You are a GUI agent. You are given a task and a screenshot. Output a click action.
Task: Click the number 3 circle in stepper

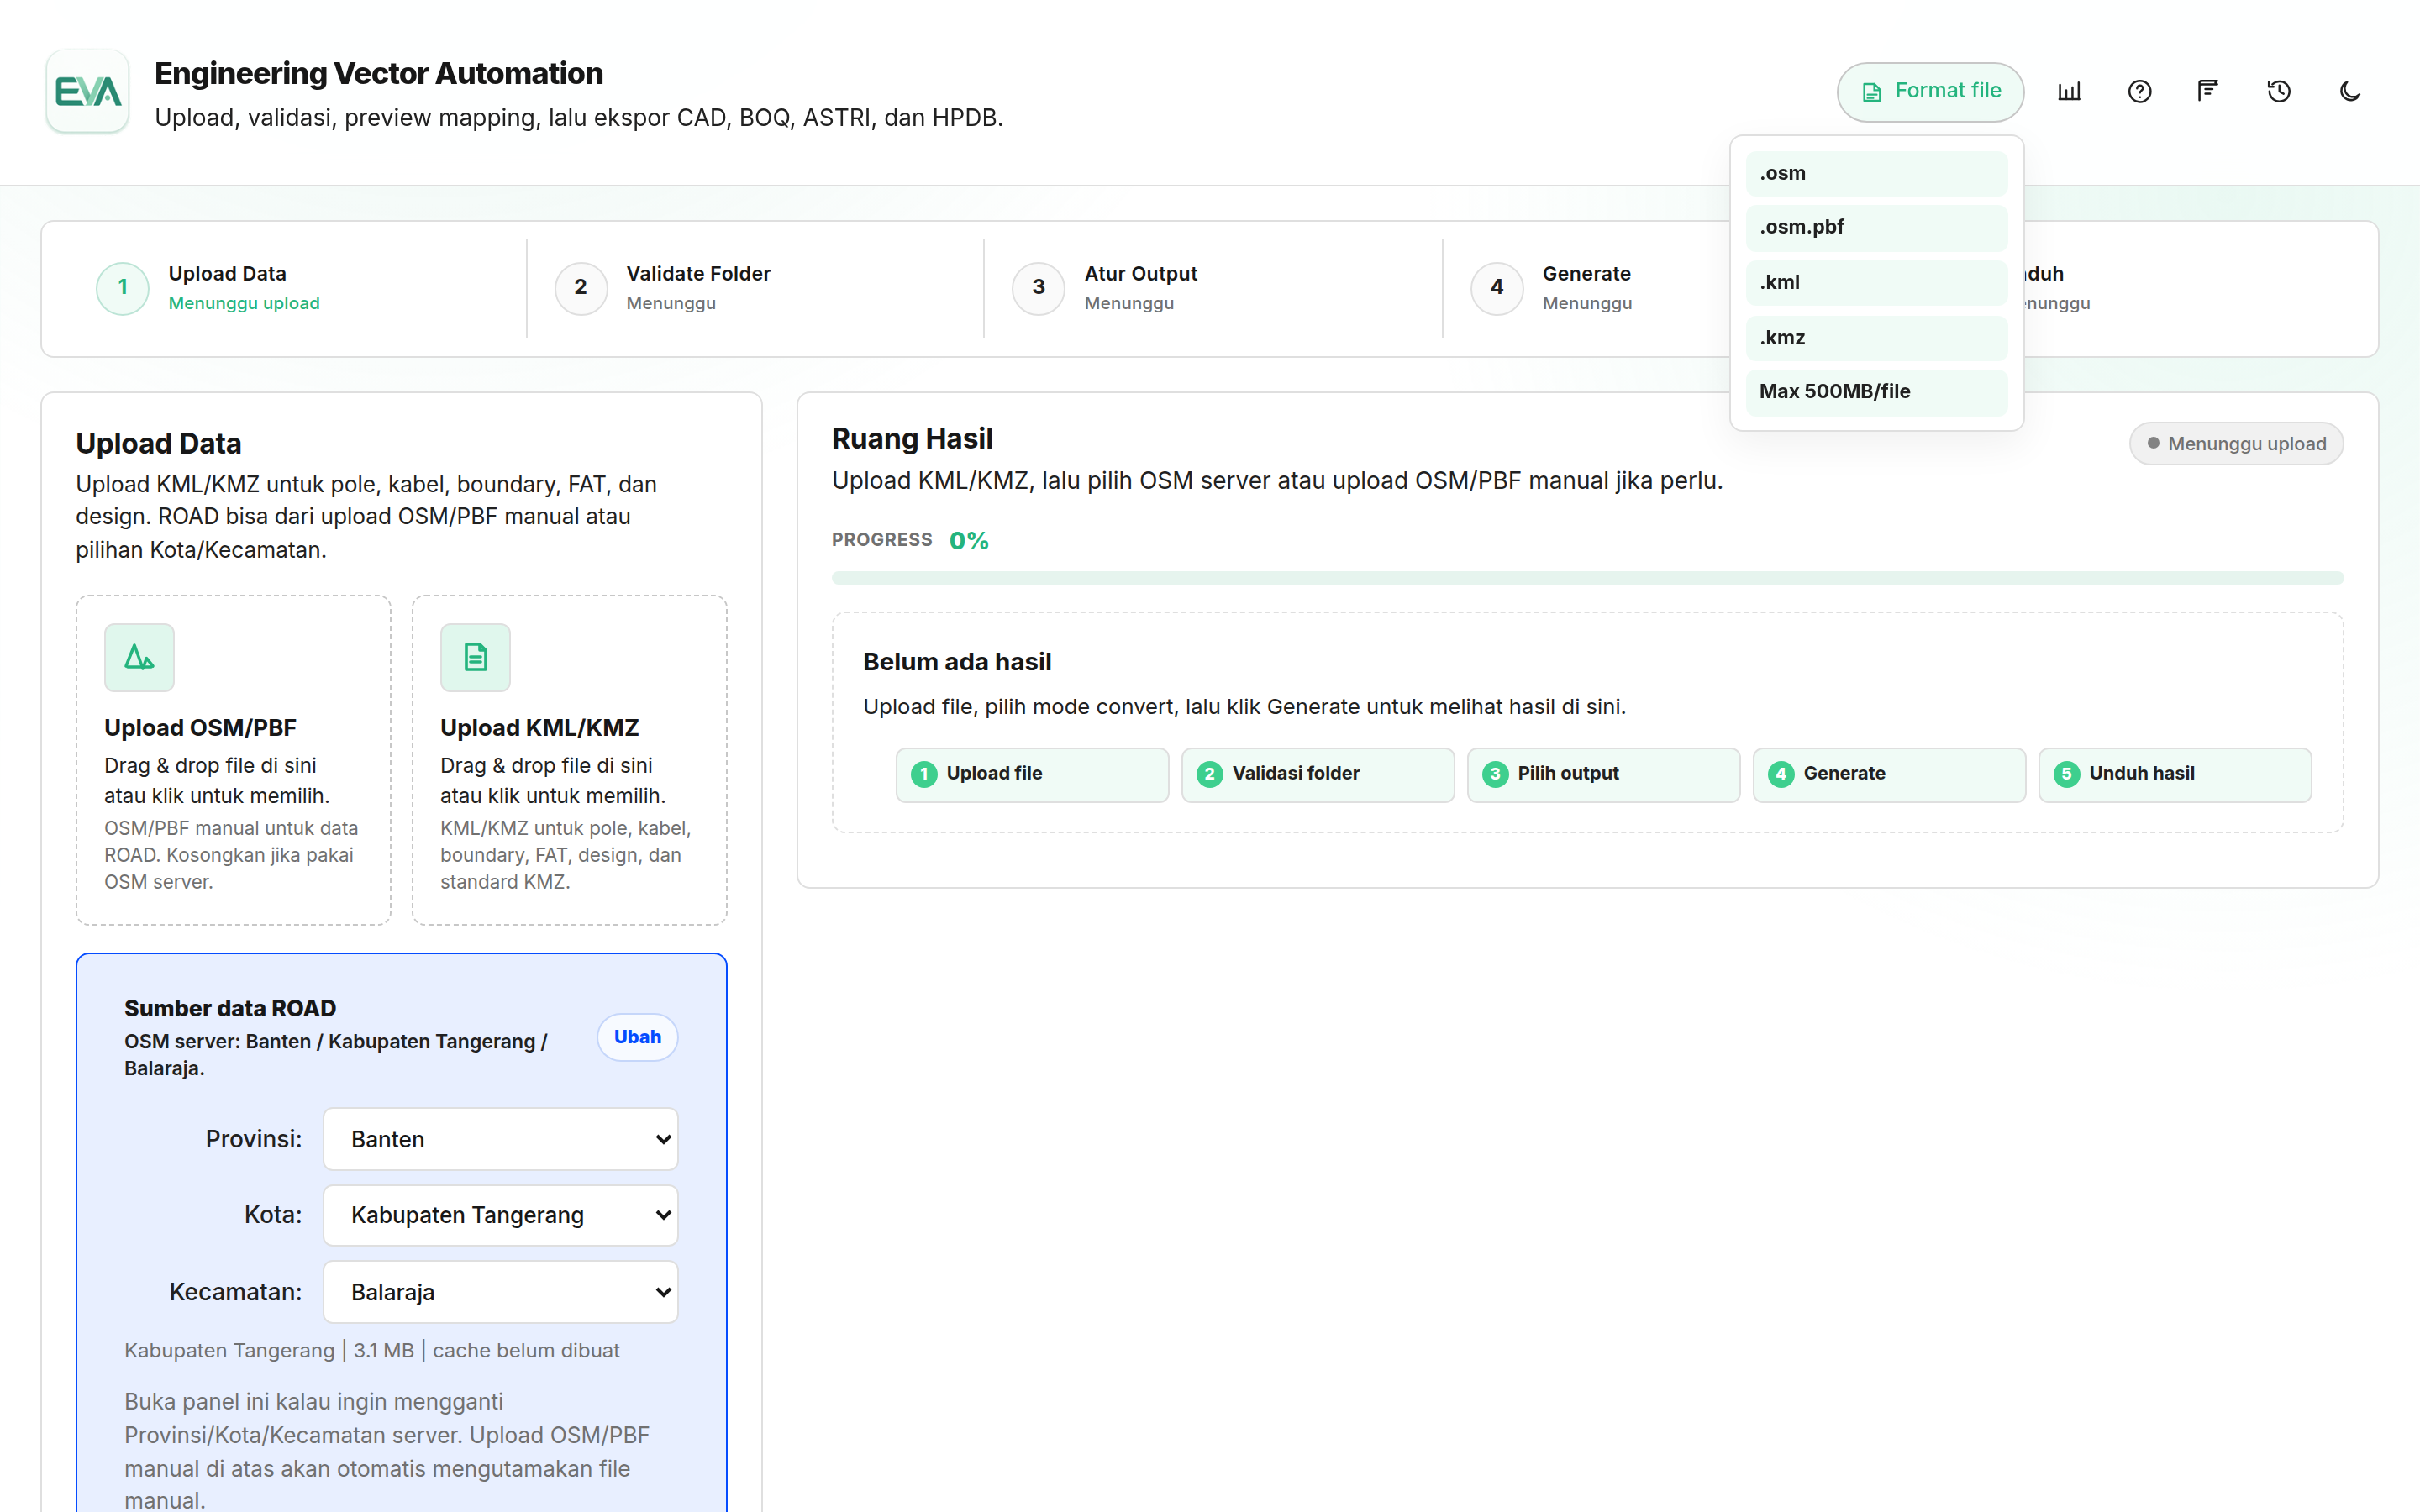[x=1039, y=288]
